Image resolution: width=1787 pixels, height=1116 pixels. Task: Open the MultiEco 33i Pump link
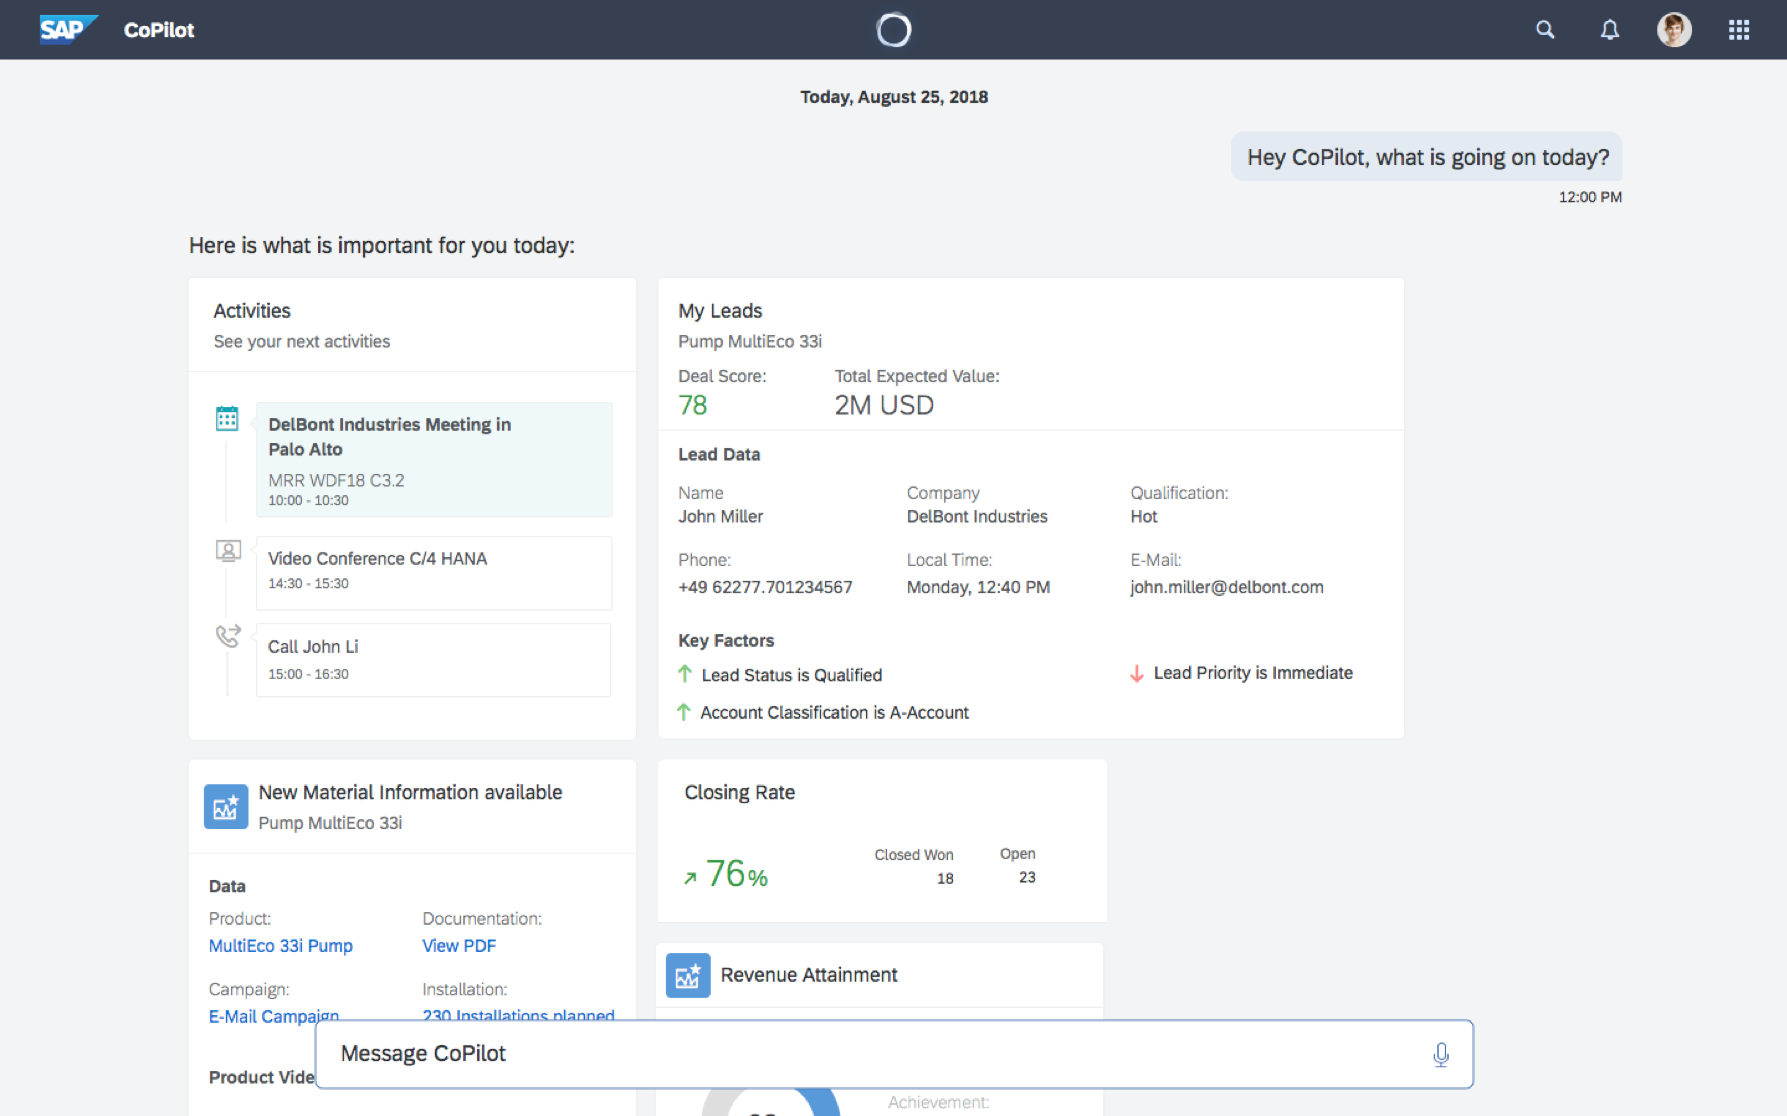click(280, 946)
